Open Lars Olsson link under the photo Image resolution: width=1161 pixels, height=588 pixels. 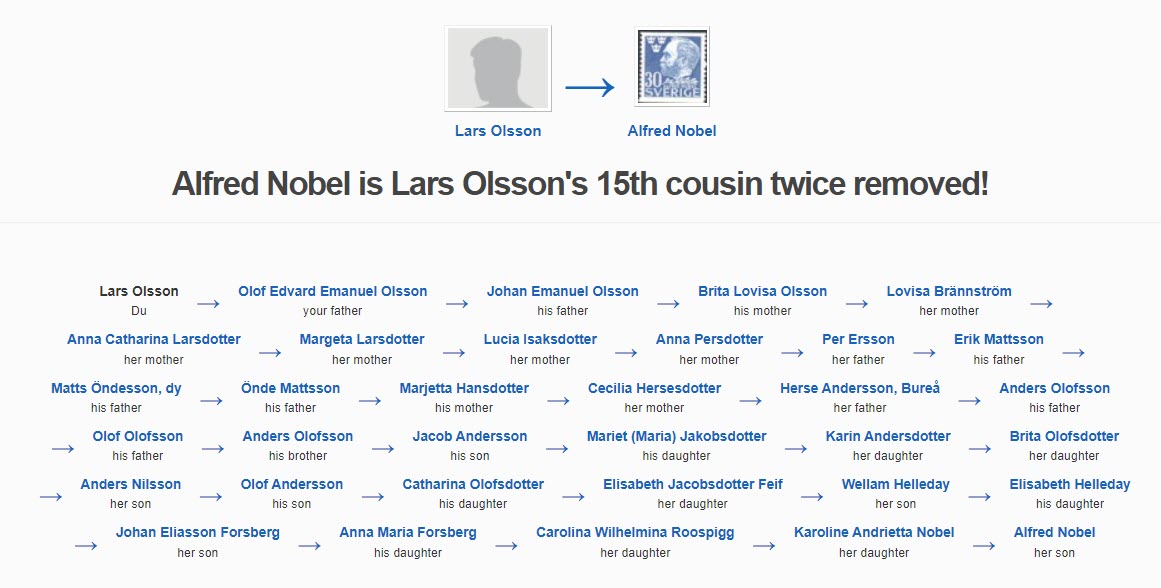pyautogui.click(x=498, y=131)
